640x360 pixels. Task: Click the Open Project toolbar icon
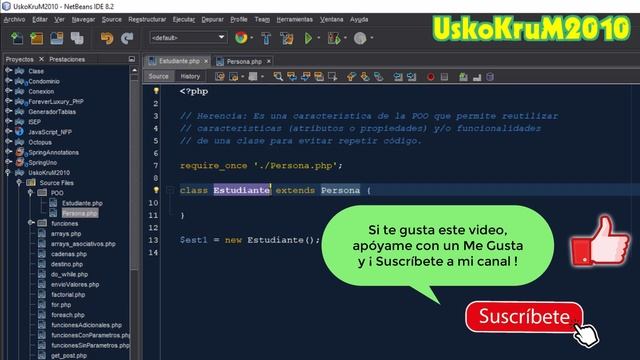coord(56,38)
